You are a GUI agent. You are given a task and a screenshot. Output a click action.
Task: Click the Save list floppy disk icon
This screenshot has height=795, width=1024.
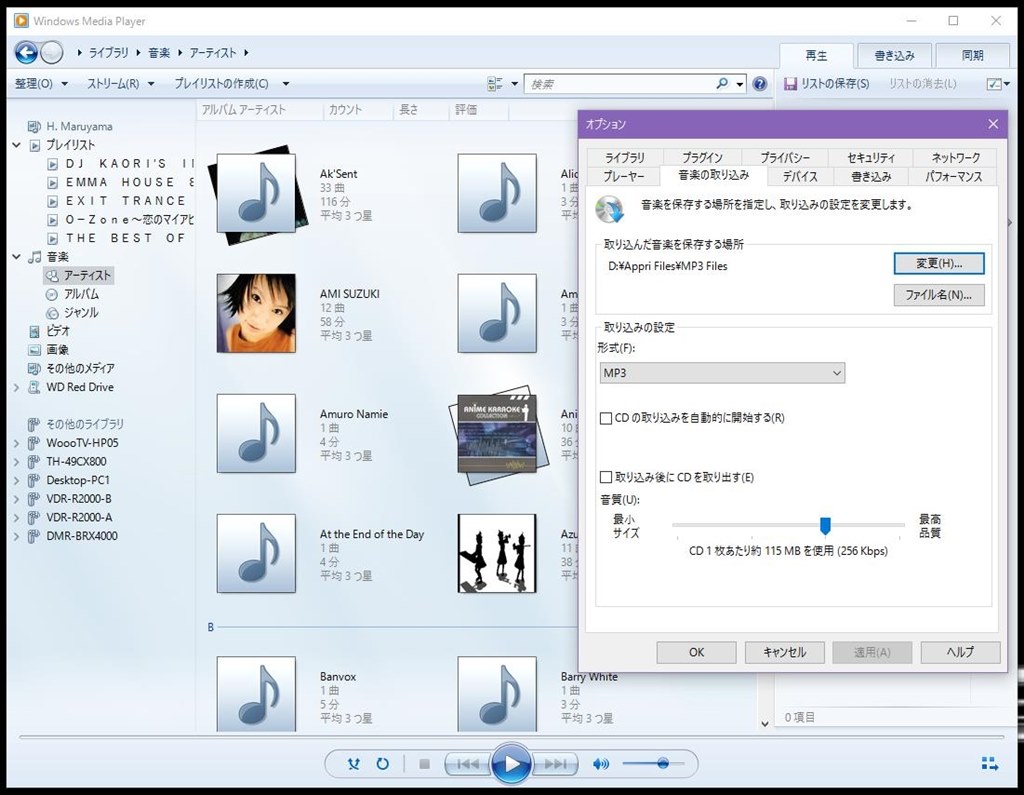[790, 84]
